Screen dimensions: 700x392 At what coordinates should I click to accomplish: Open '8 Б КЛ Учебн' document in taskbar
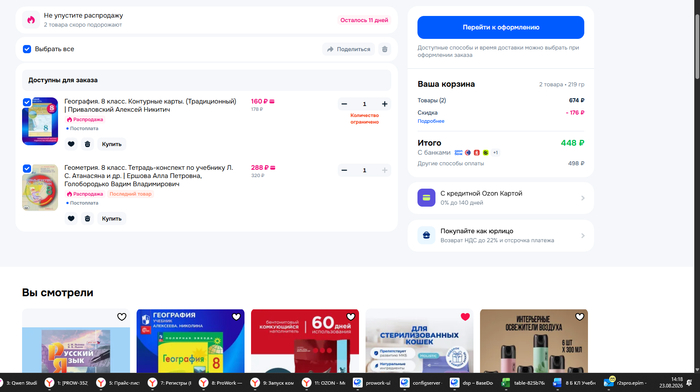tap(575, 383)
